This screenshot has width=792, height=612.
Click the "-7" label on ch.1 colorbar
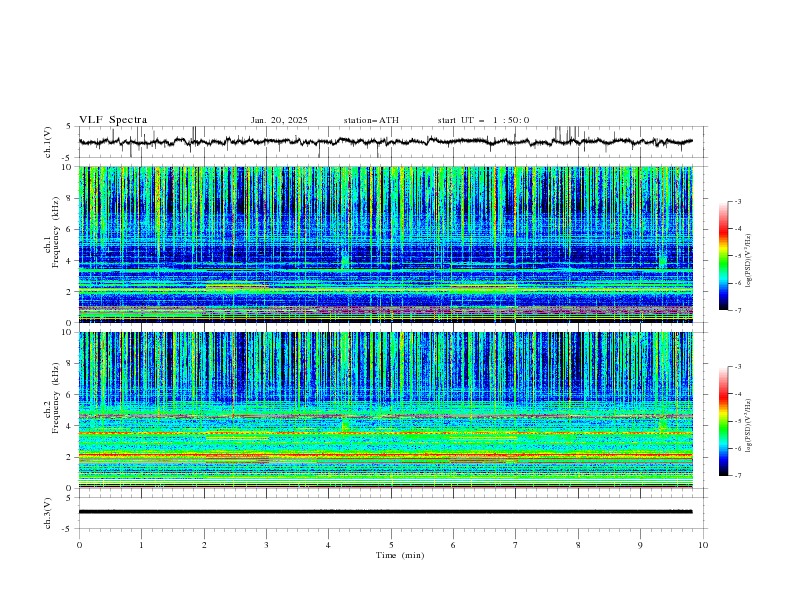pyautogui.click(x=737, y=310)
